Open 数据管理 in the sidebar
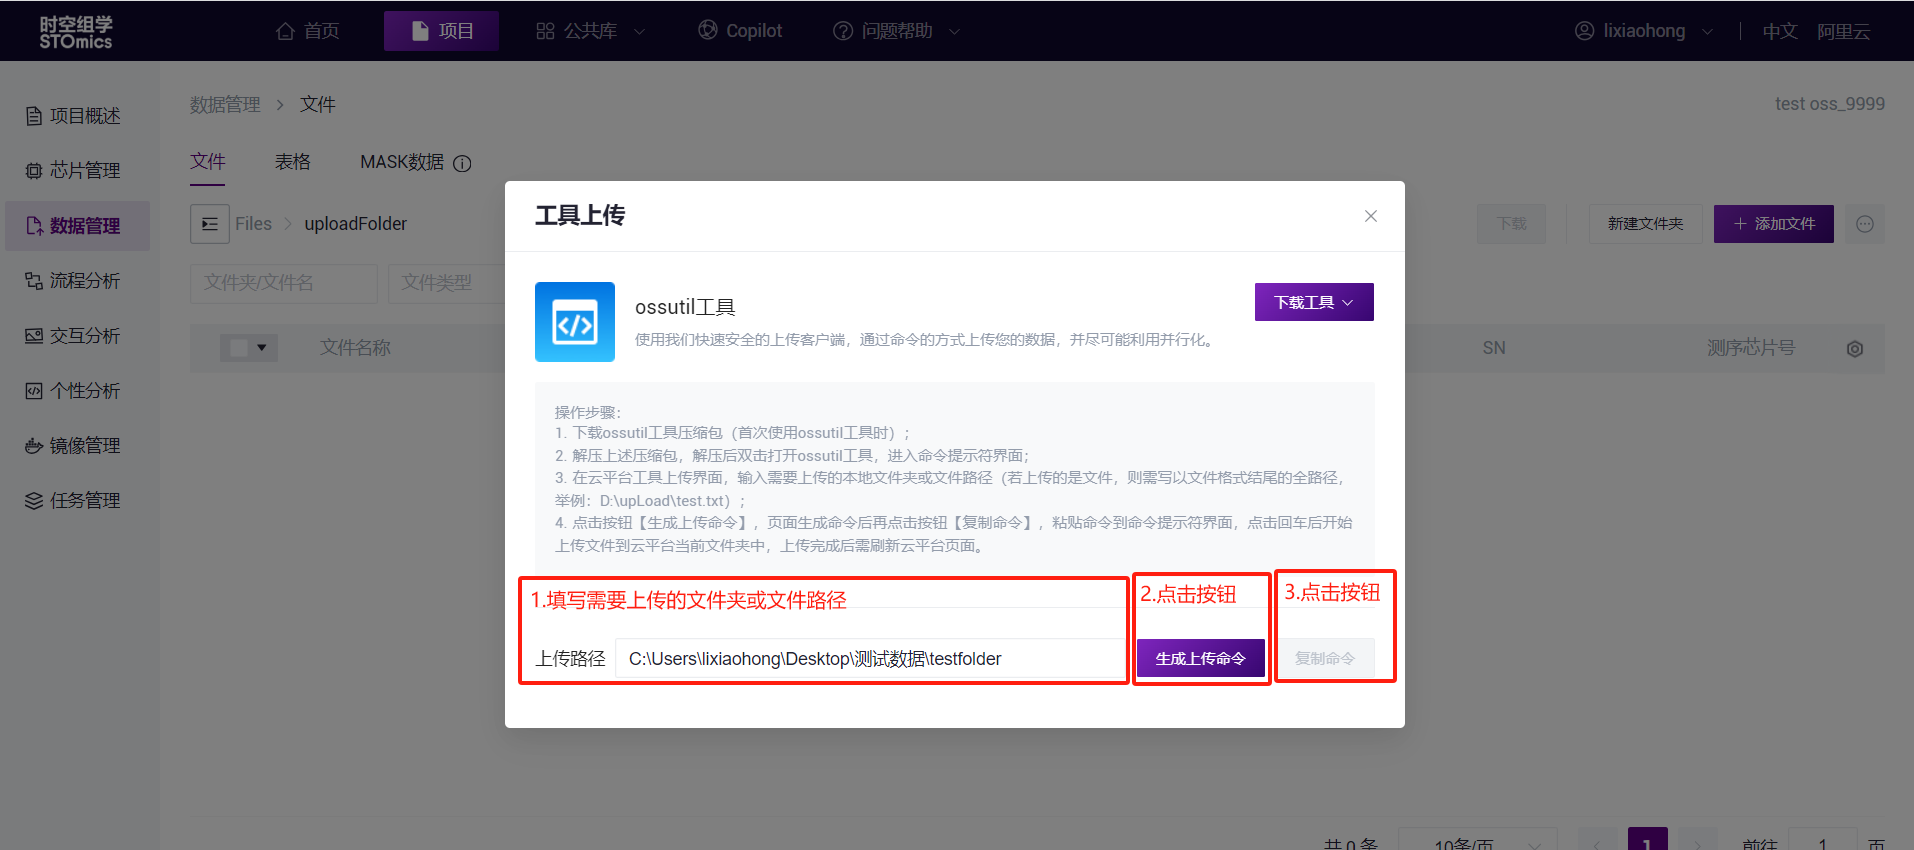Screen dimensions: 1914x850 point(77,226)
